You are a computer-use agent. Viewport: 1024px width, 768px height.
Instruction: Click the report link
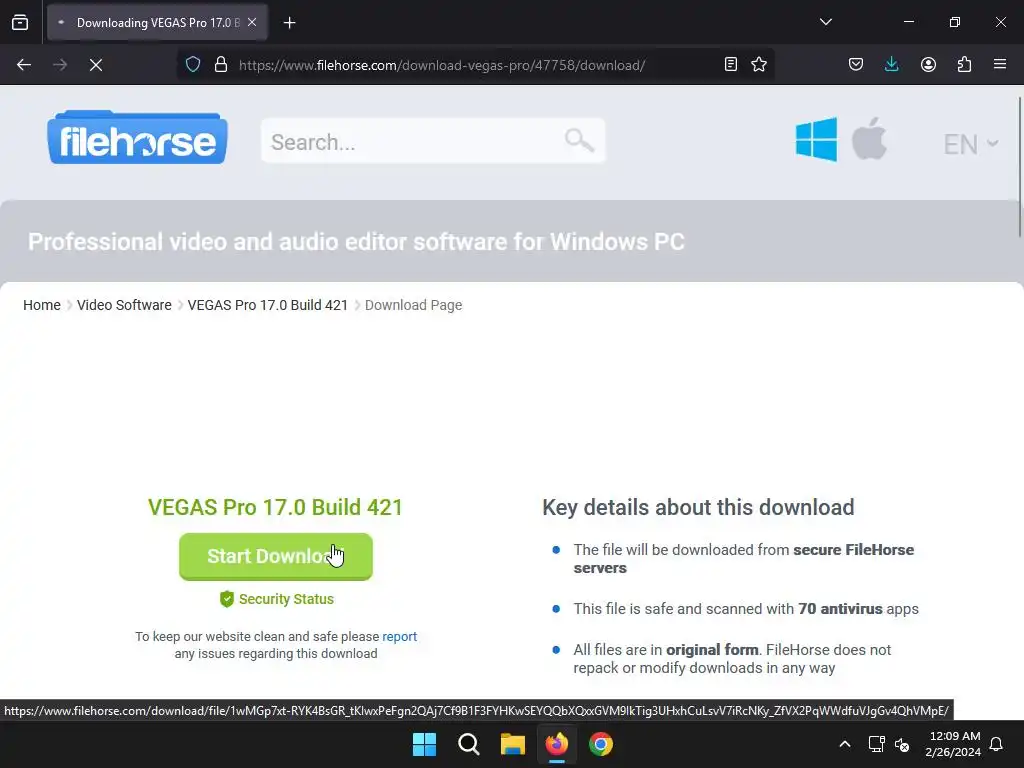pos(400,637)
